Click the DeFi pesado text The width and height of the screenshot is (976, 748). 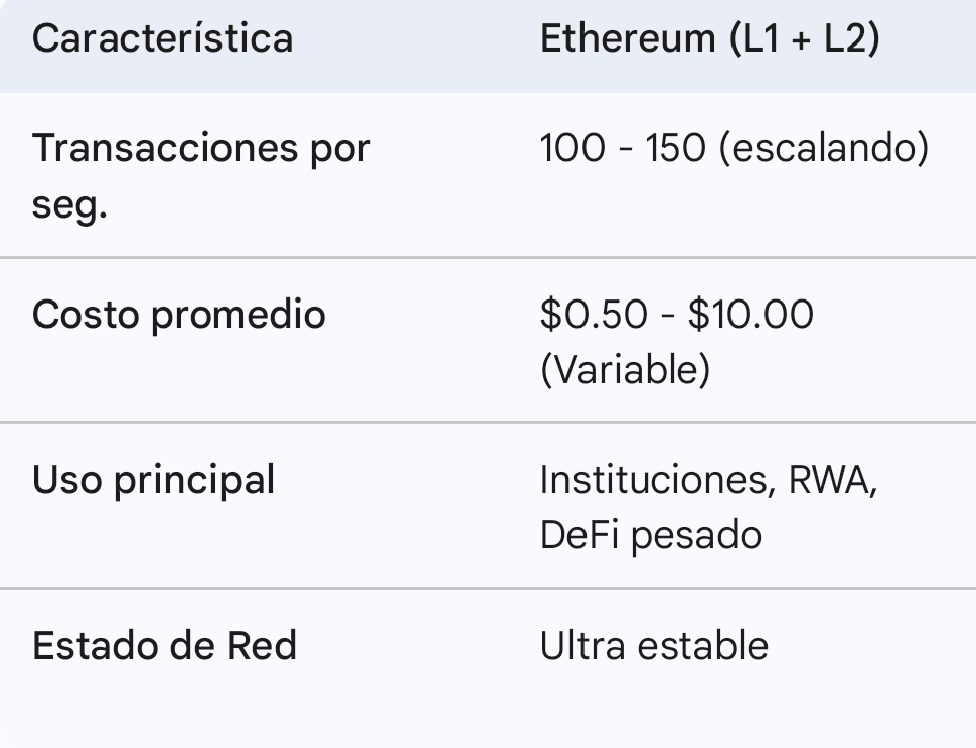point(650,535)
